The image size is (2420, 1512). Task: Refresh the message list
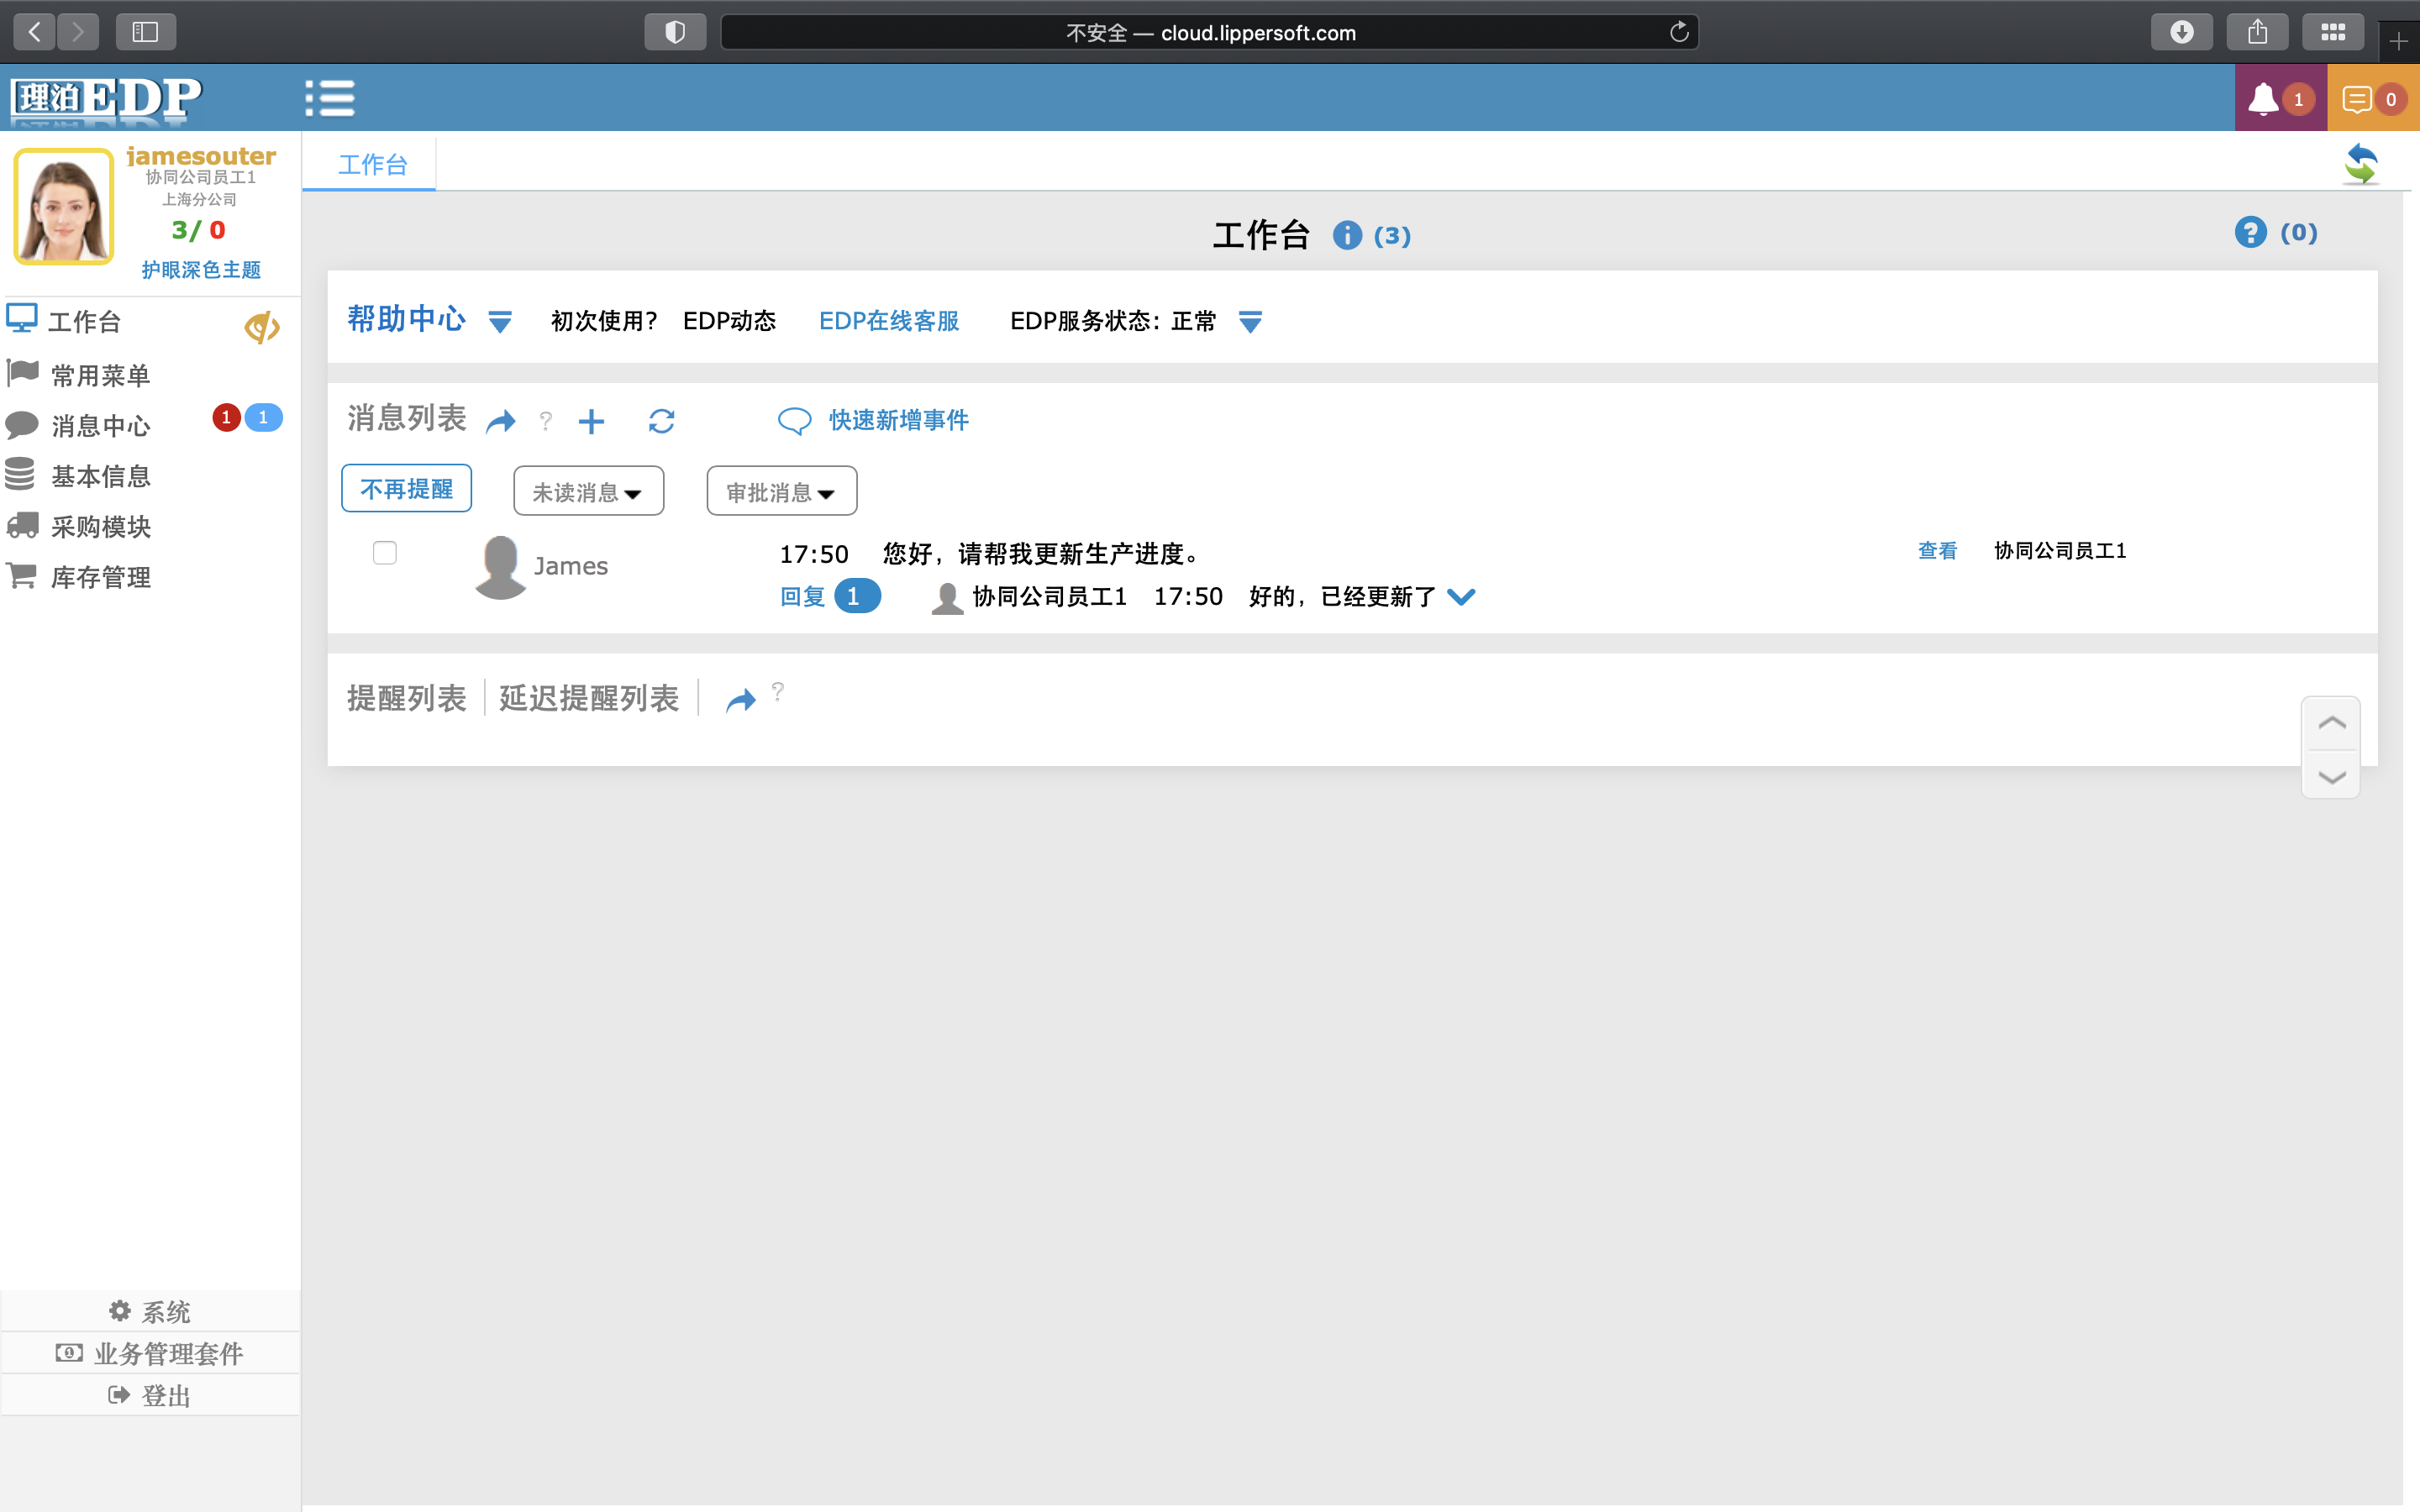point(661,421)
